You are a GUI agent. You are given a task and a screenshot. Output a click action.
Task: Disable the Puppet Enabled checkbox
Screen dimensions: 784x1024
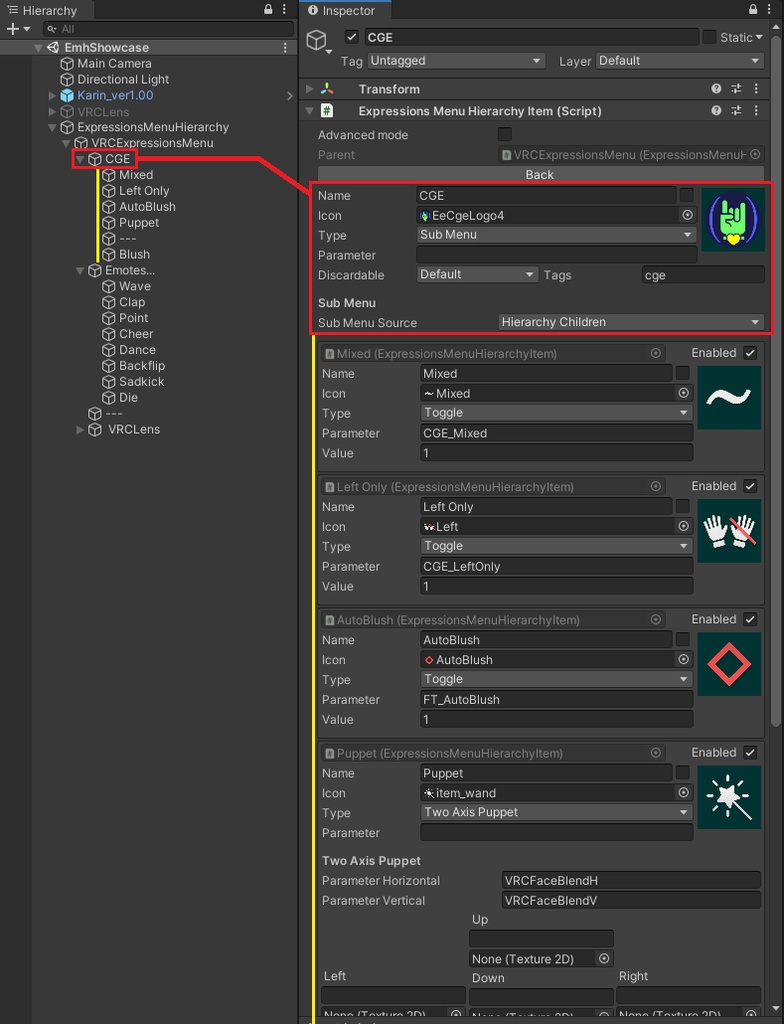750,753
